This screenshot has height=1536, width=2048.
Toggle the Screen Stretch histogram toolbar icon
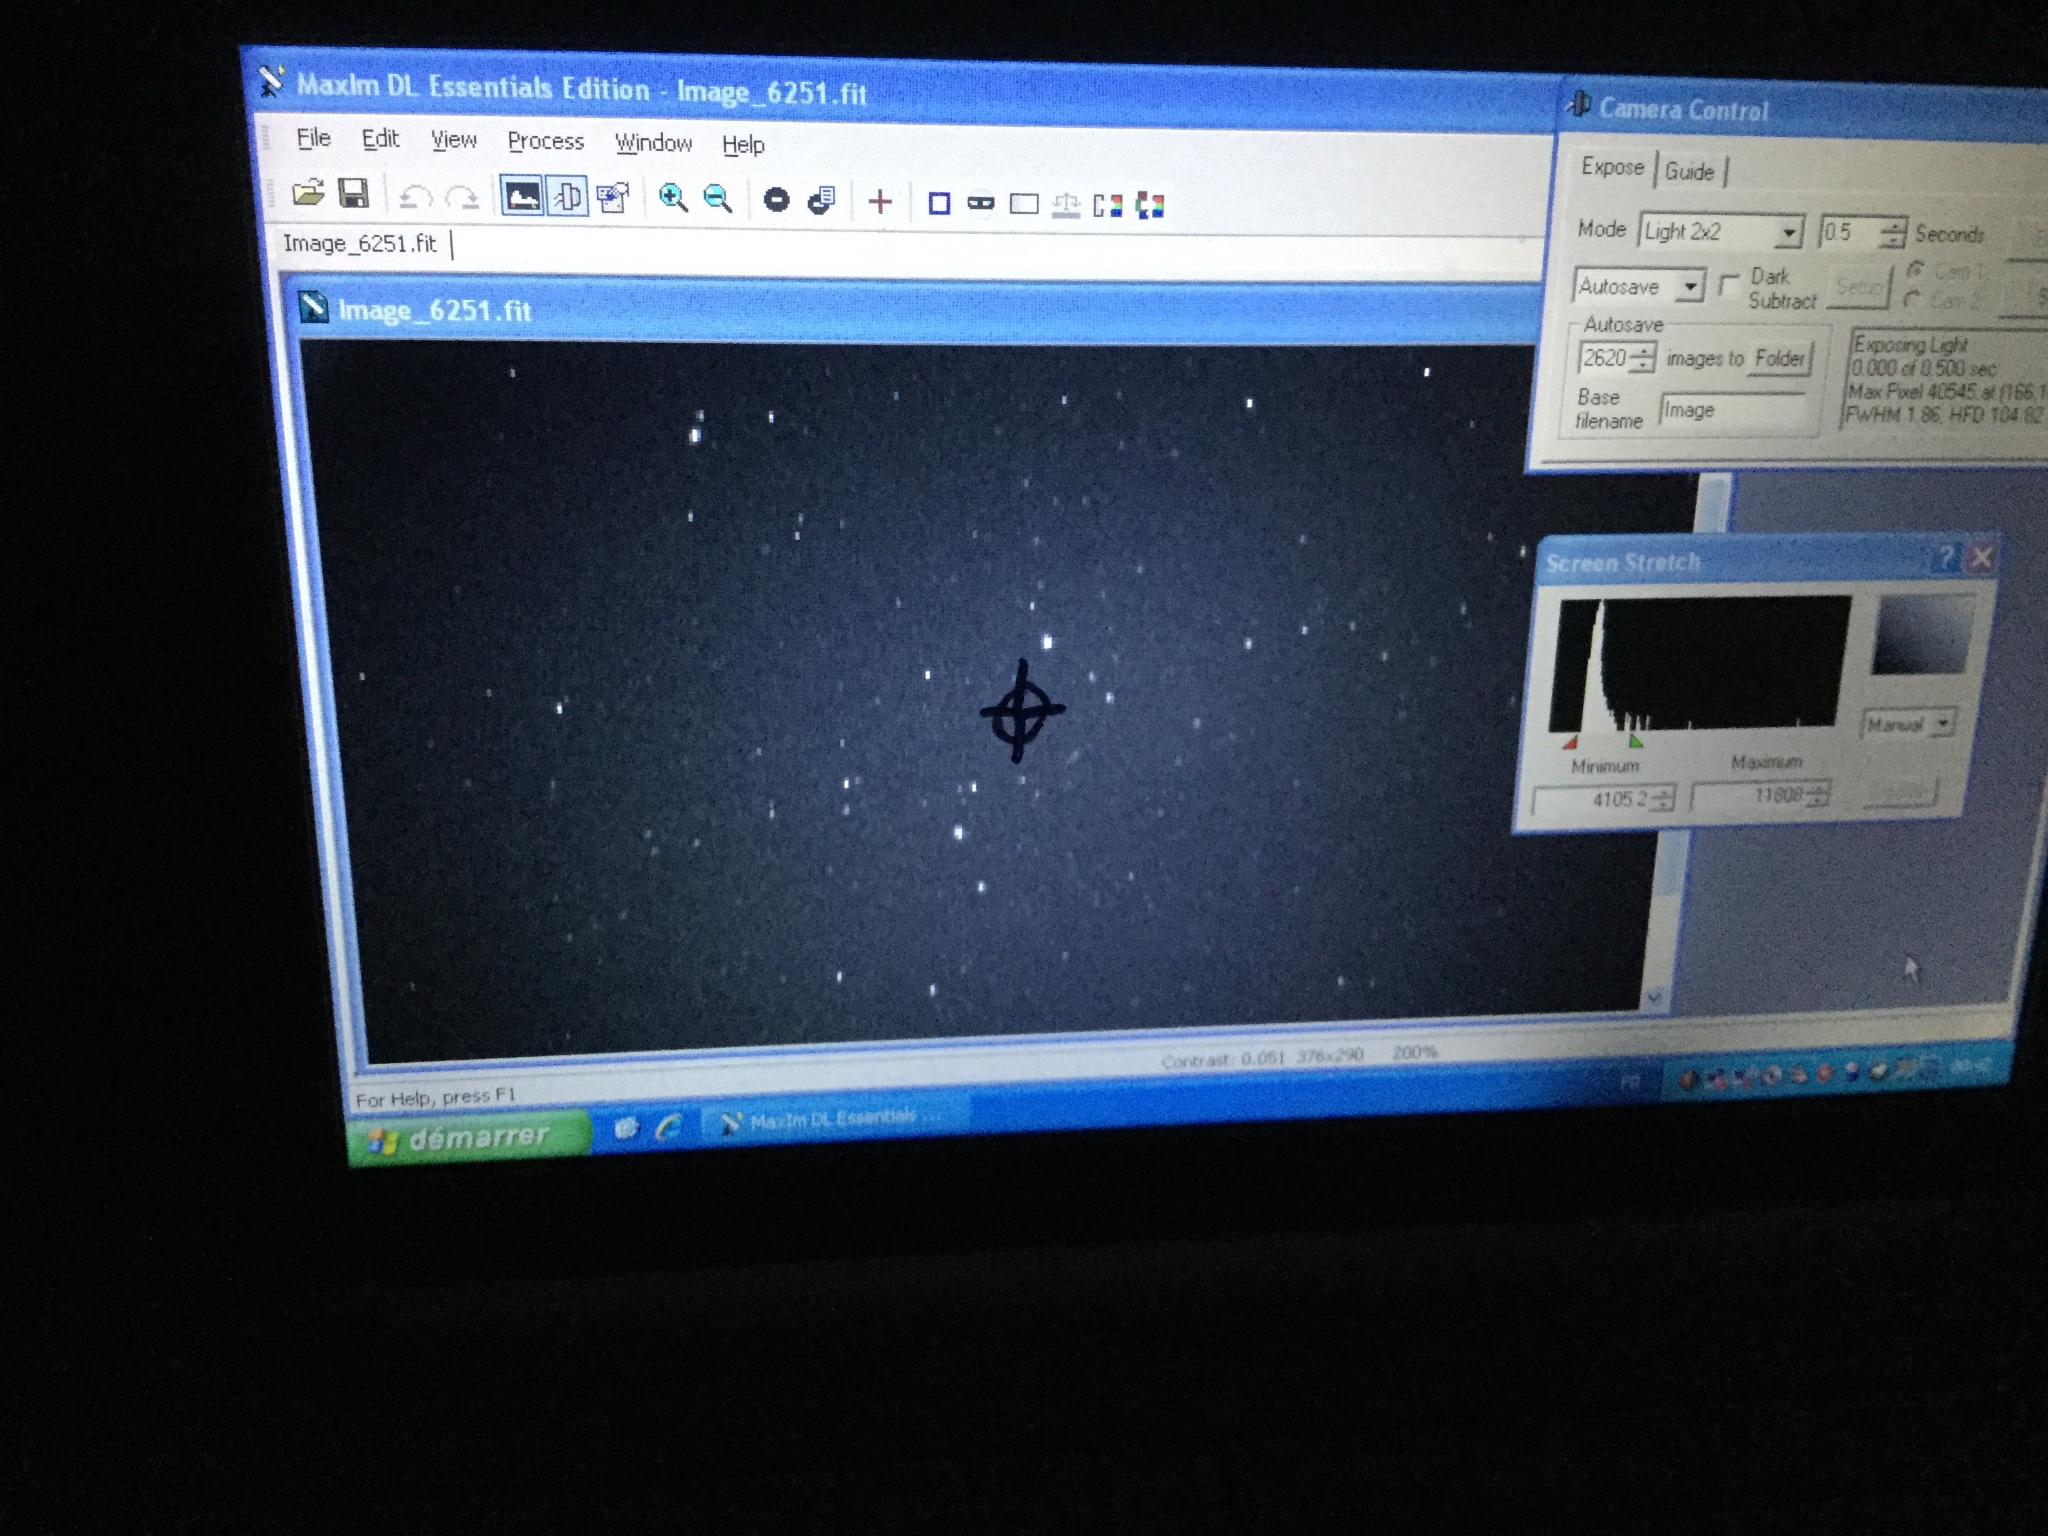[522, 196]
